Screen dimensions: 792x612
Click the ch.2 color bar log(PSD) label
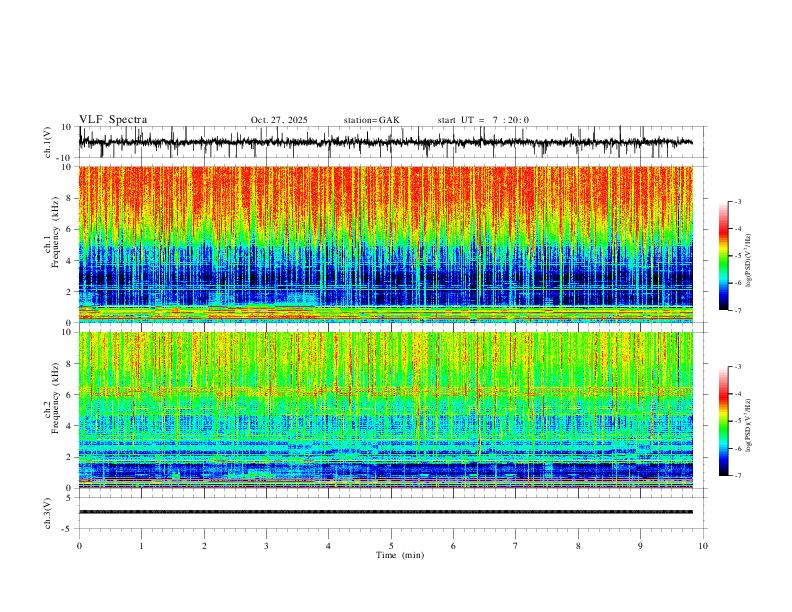click(x=748, y=425)
